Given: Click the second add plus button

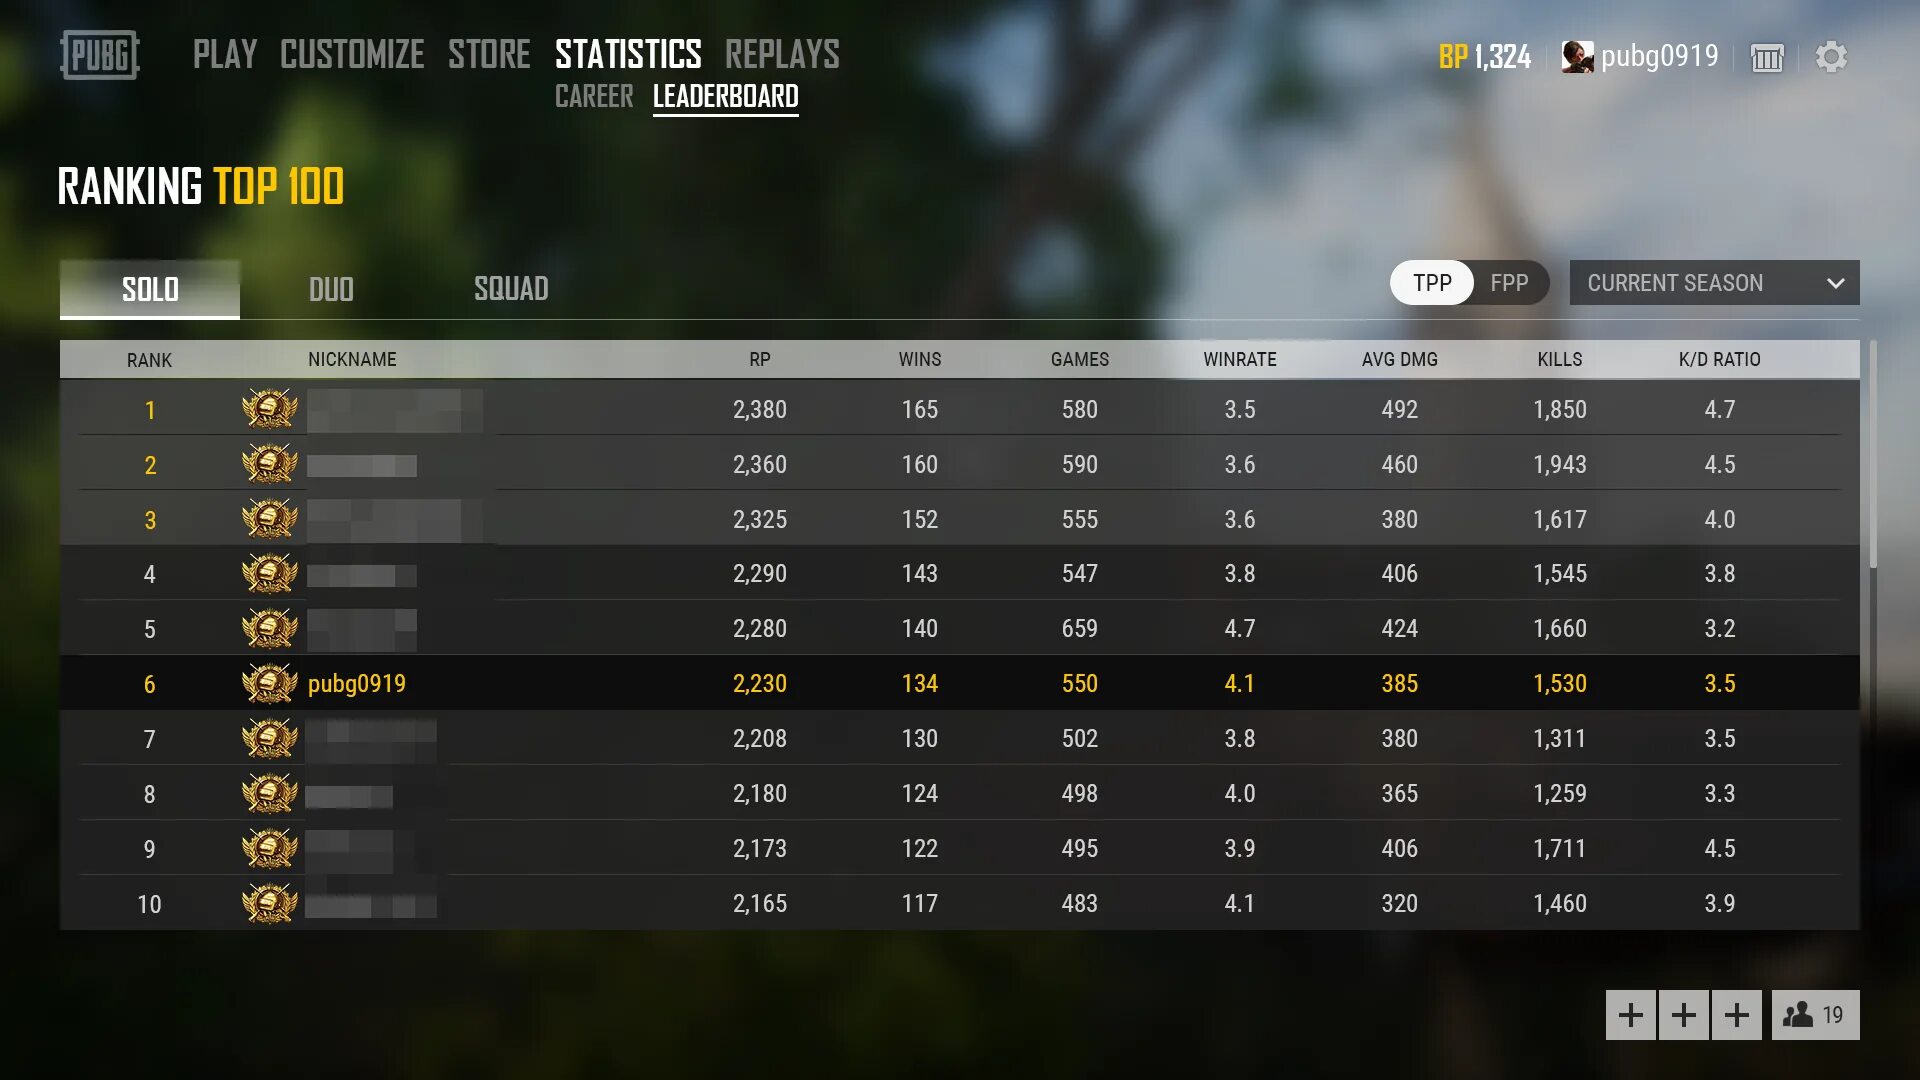Looking at the screenshot, I should tap(1683, 1014).
